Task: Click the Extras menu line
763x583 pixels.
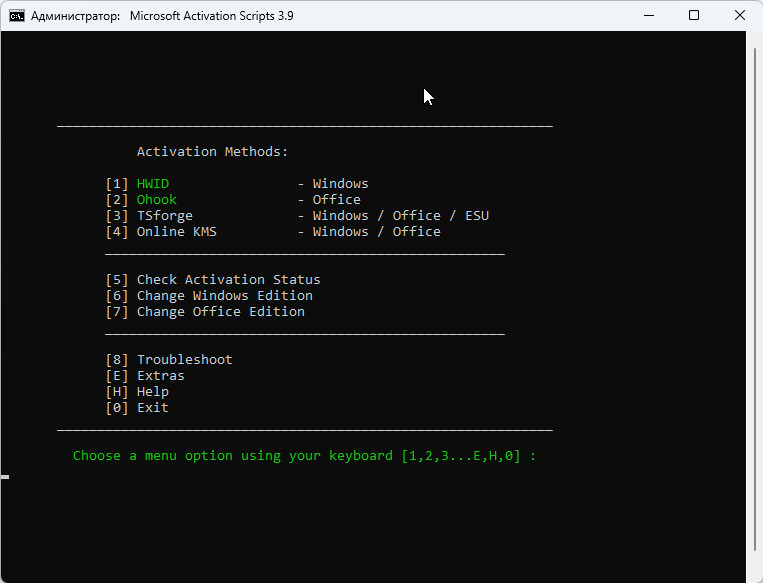Action: coord(160,376)
